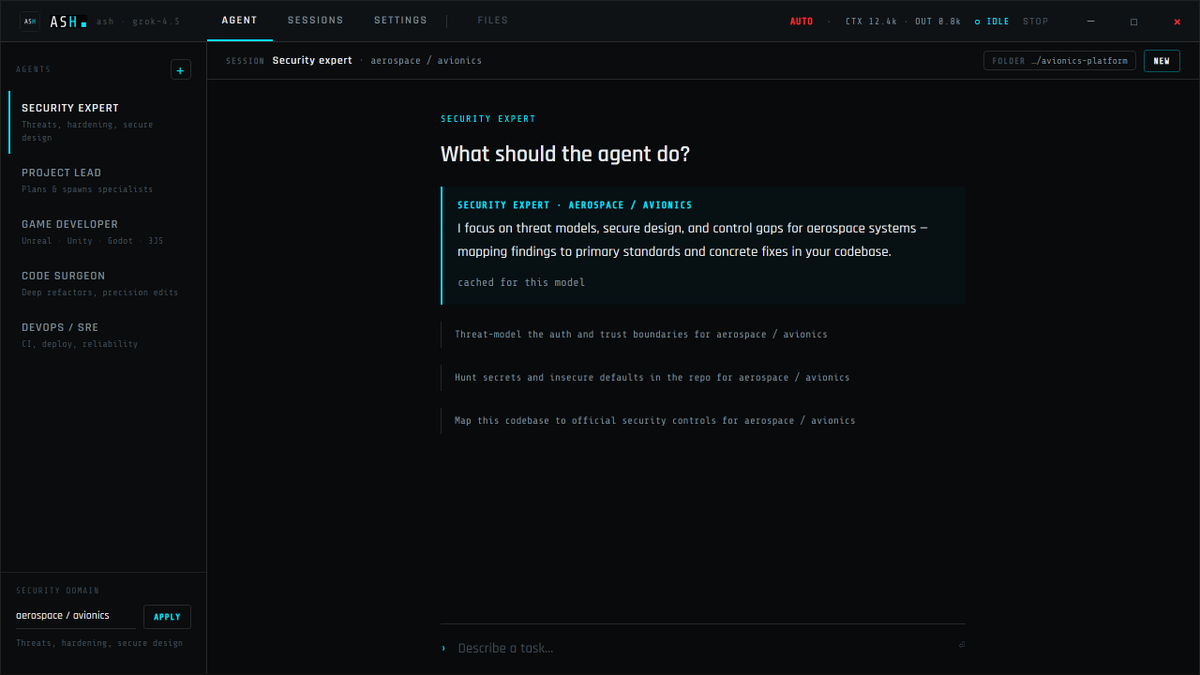Choose the Threat-model auth and trust boundaries suggestion
Viewport: 1200px width, 675px height.
(702, 334)
